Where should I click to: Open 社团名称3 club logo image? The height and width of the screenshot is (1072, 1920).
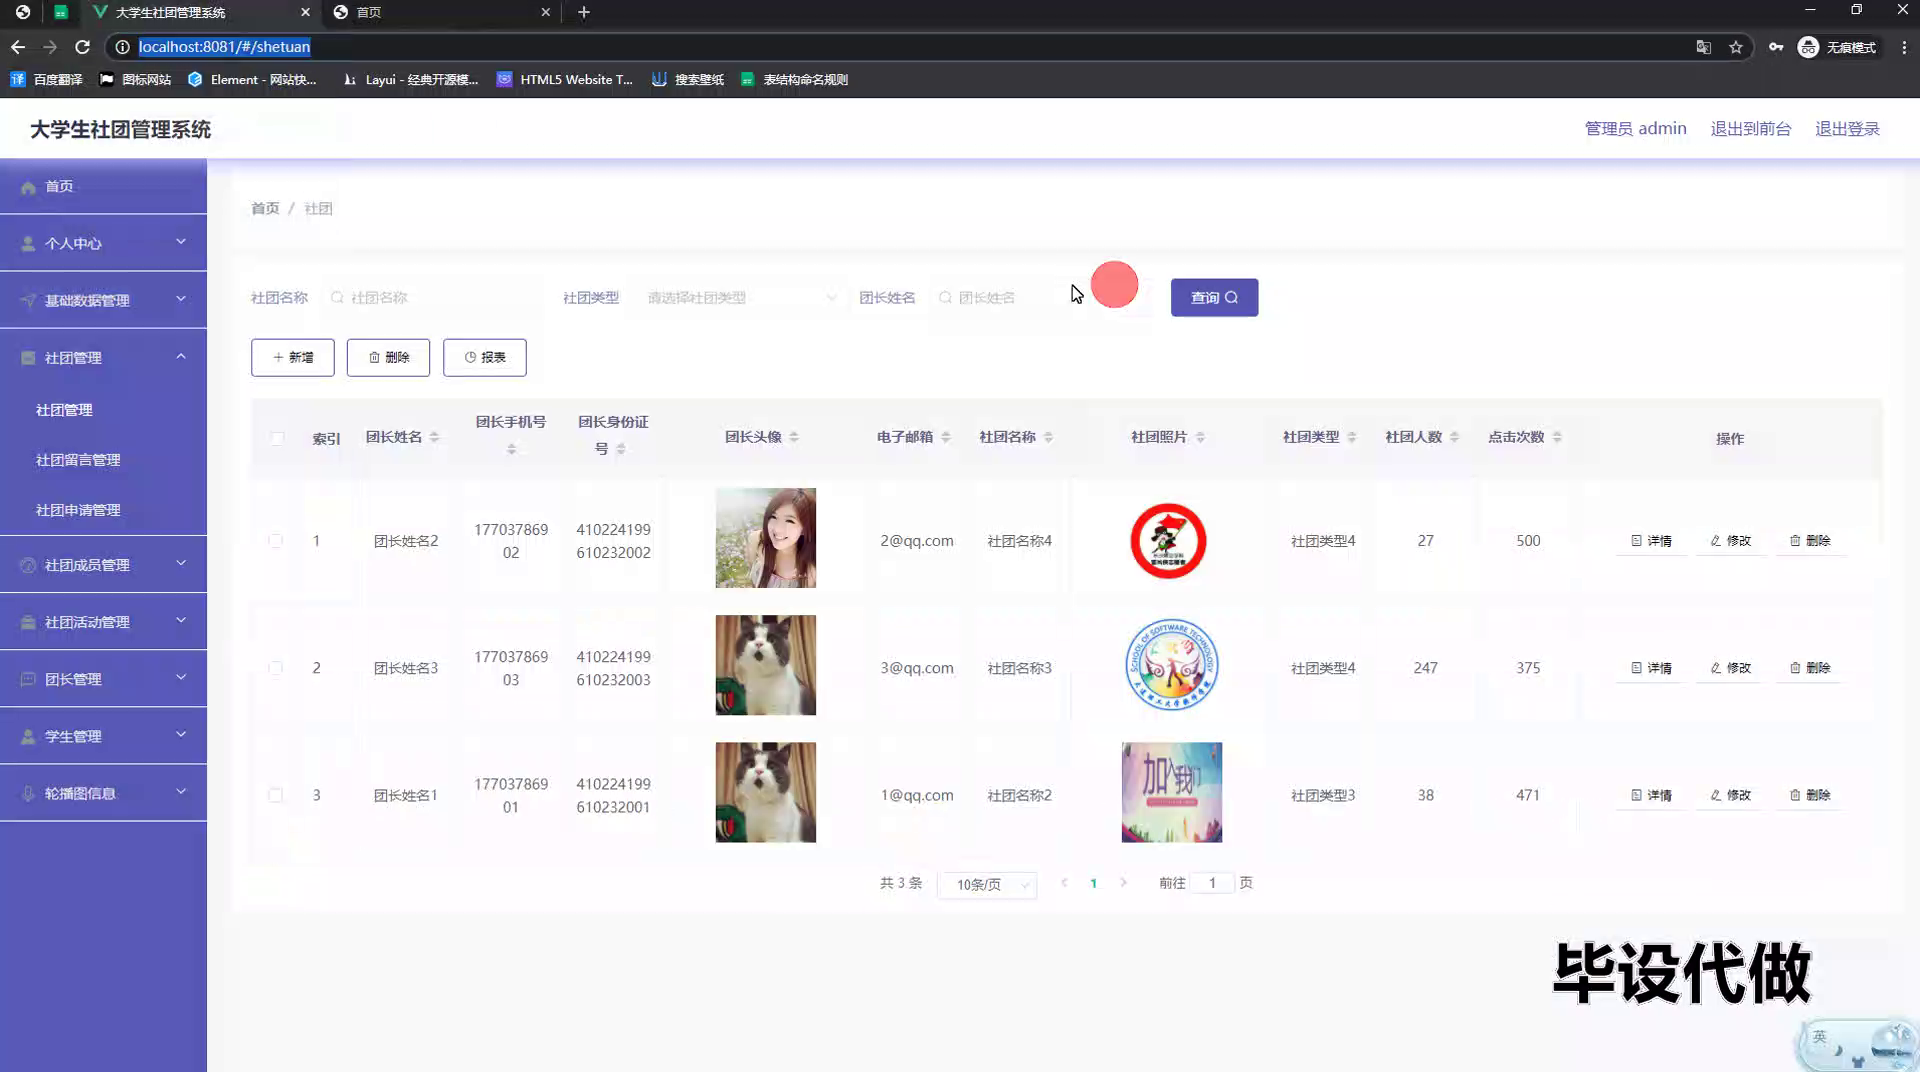pos(1171,665)
